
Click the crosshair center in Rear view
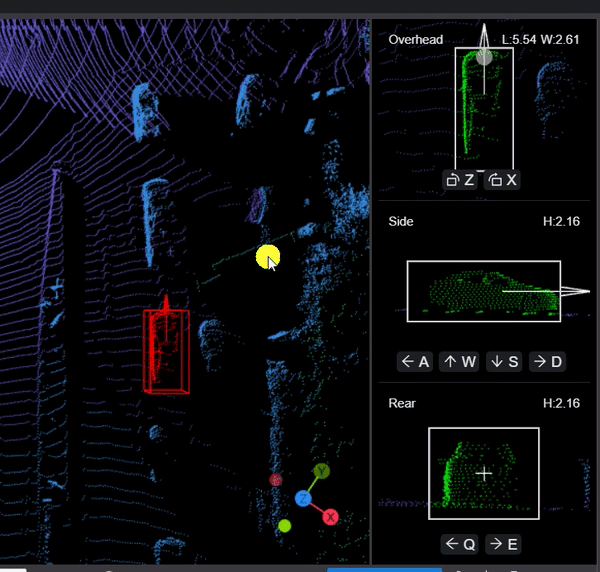point(484,473)
